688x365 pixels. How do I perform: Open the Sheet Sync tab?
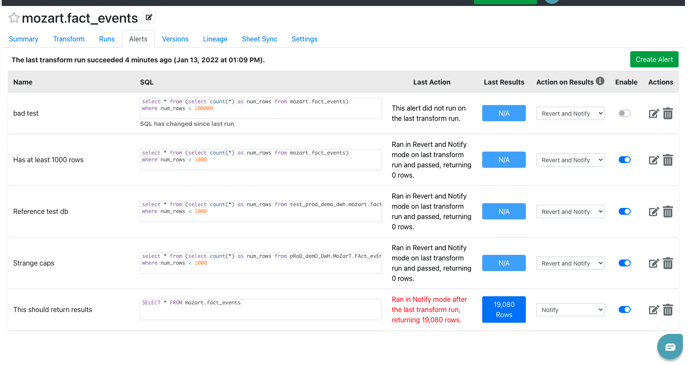259,39
